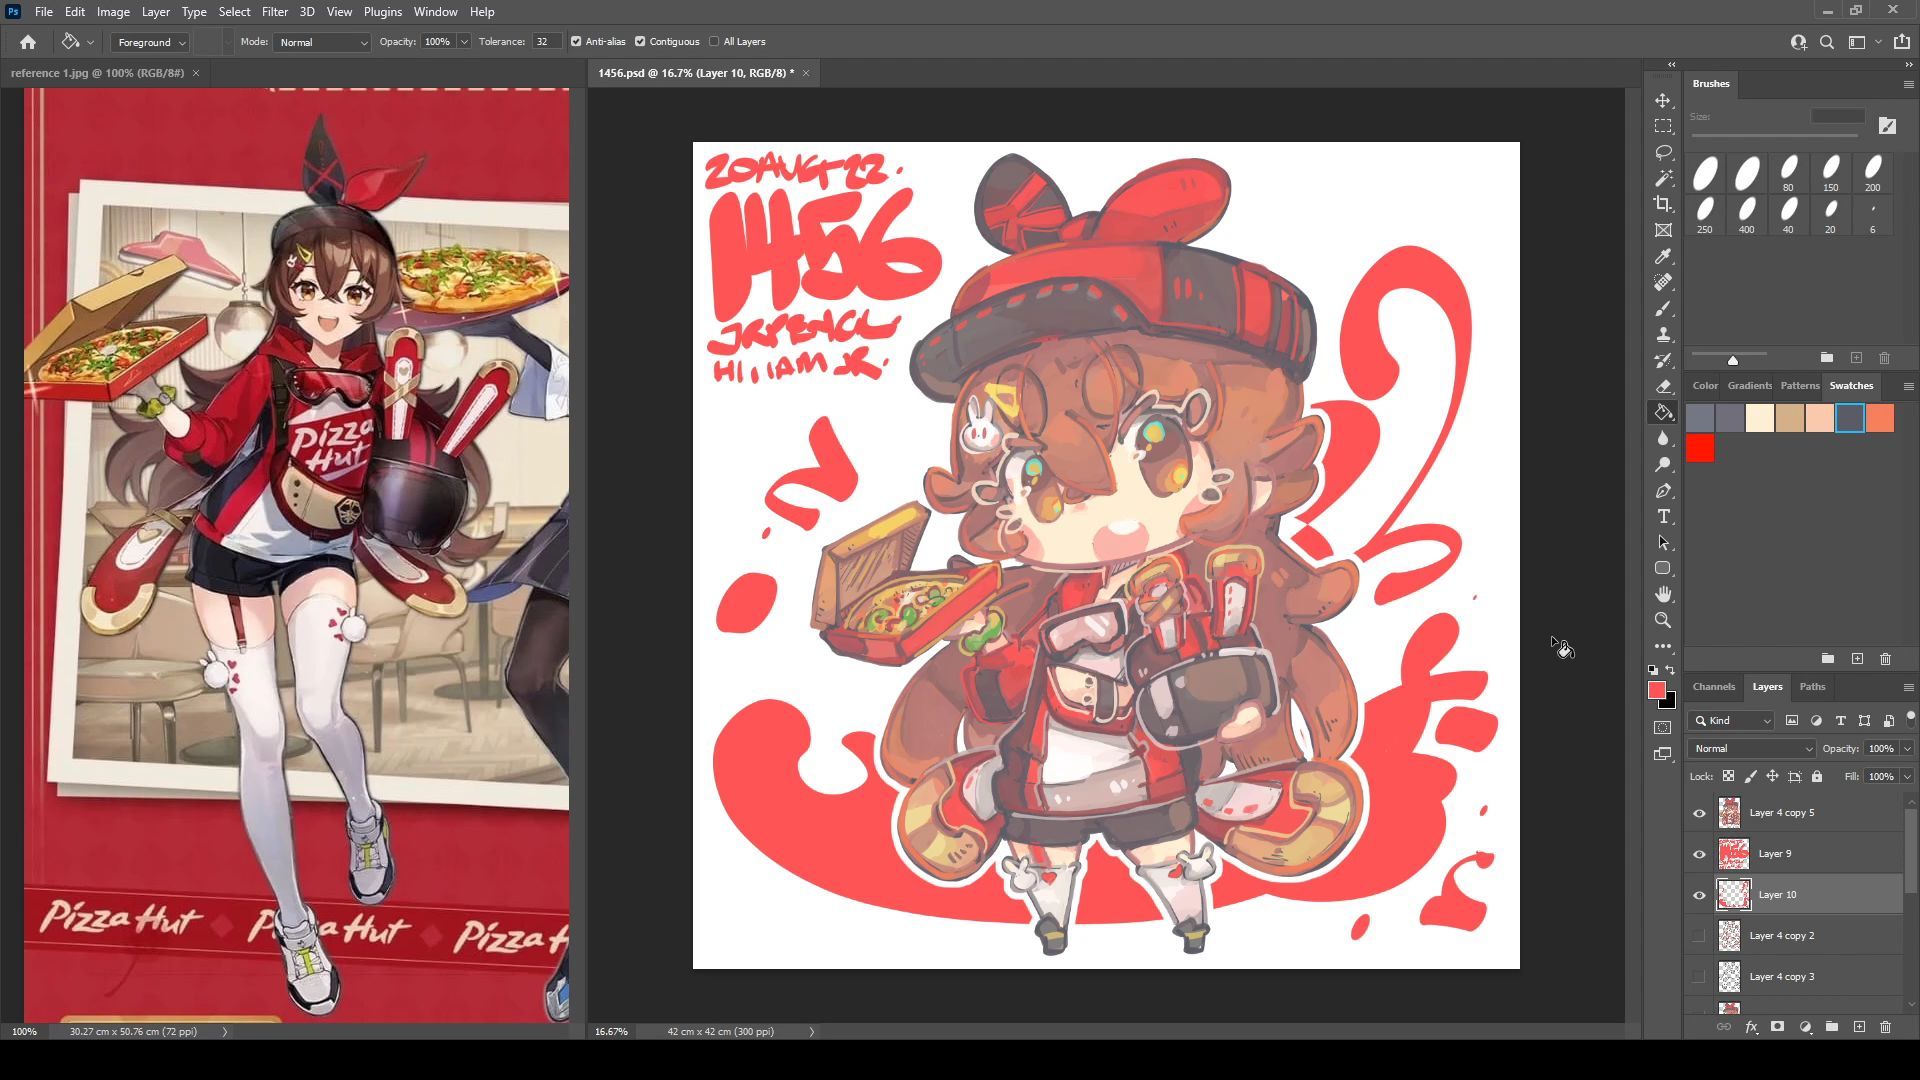Image resolution: width=1920 pixels, height=1080 pixels.
Task: Click the Home button in options bar
Action: pos(28,42)
